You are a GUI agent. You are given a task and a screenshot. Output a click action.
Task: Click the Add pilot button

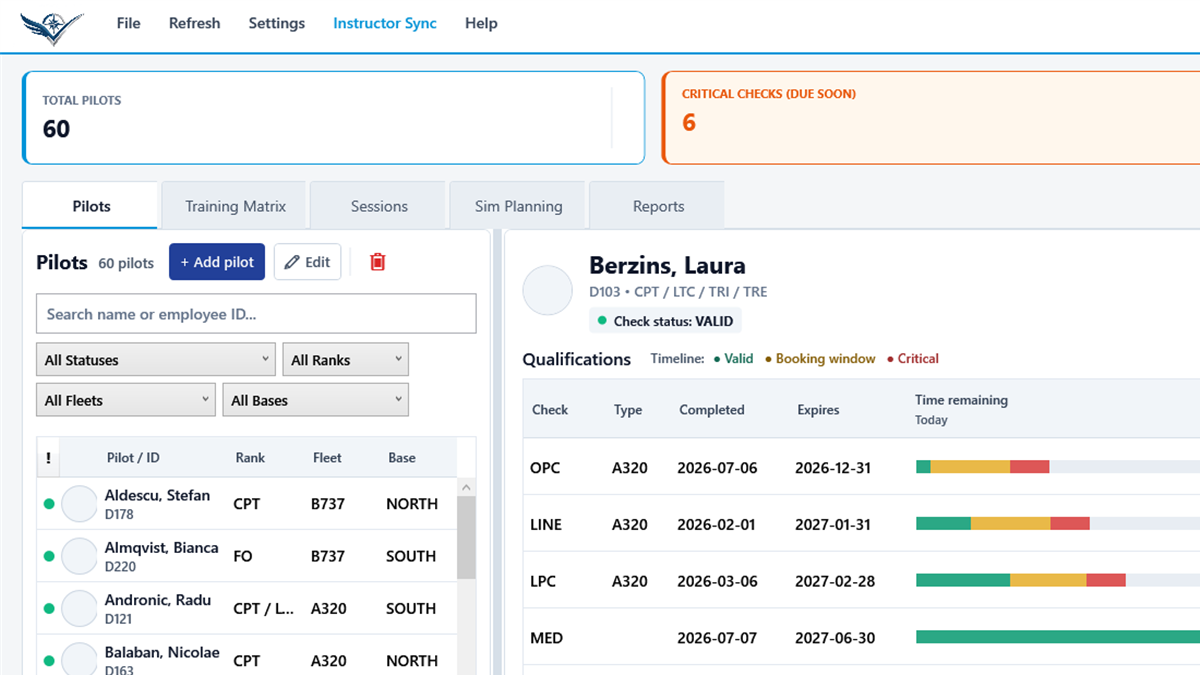coord(217,262)
